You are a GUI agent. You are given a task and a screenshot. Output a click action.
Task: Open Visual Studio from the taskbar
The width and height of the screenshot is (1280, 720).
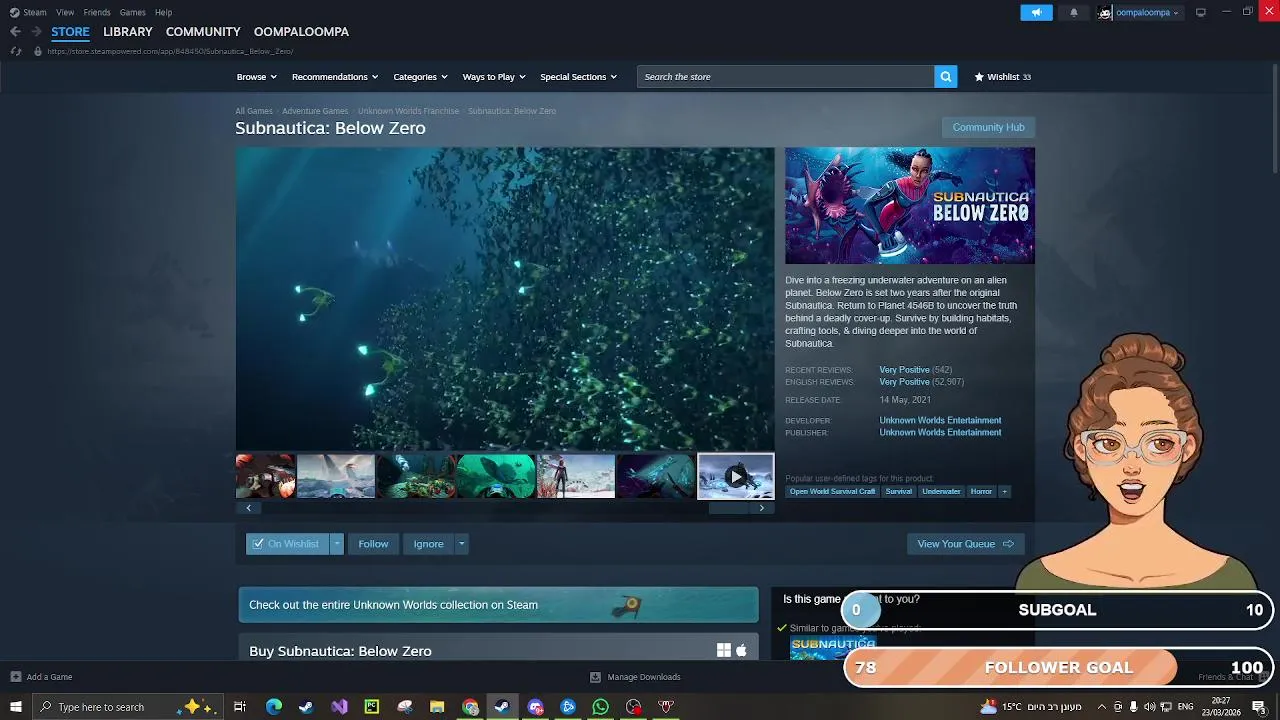click(339, 707)
